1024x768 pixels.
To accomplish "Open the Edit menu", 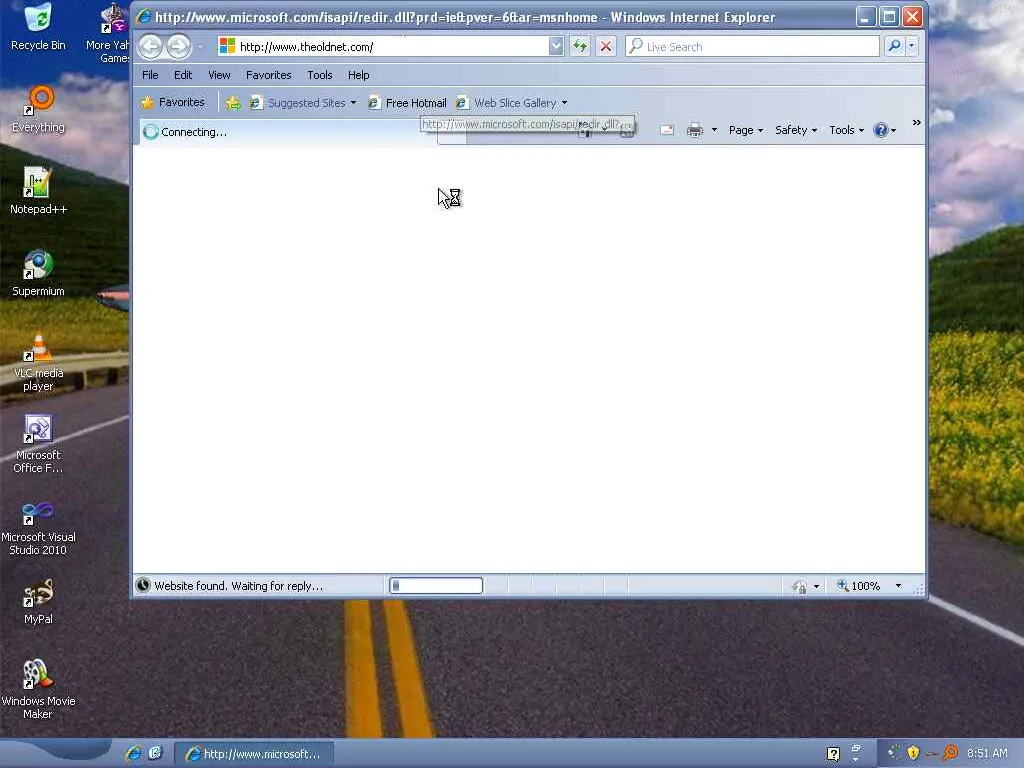I will (183, 75).
